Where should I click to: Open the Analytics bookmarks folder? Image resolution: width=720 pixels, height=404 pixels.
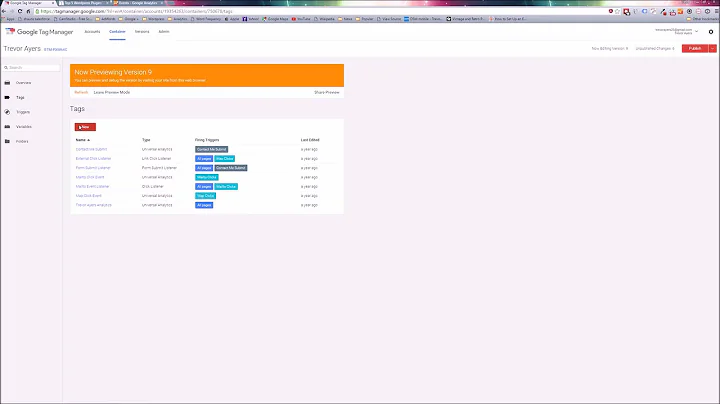[177, 19]
